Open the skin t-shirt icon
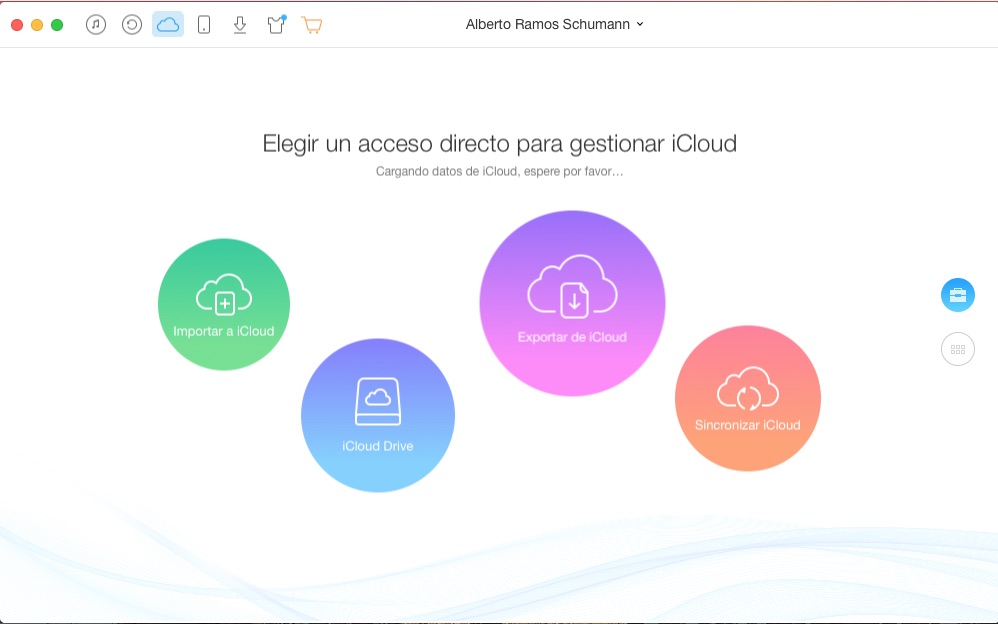 276,24
